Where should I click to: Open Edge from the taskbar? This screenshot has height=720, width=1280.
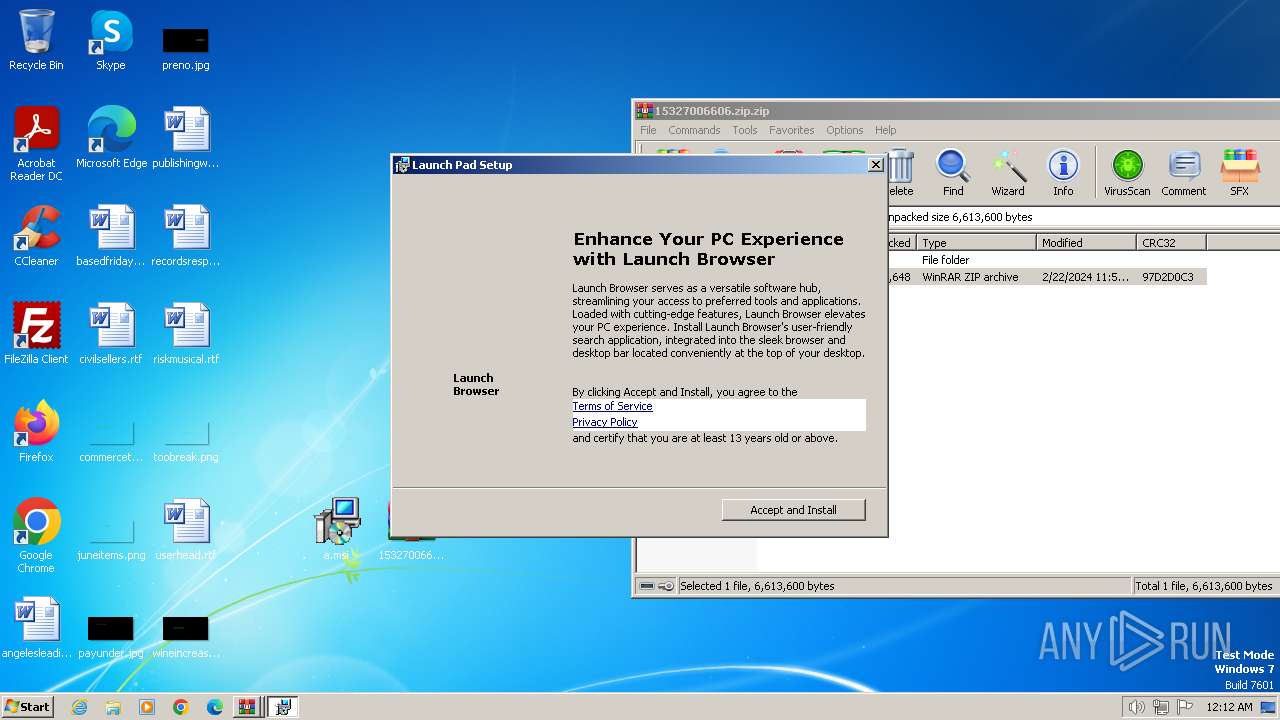click(x=215, y=707)
